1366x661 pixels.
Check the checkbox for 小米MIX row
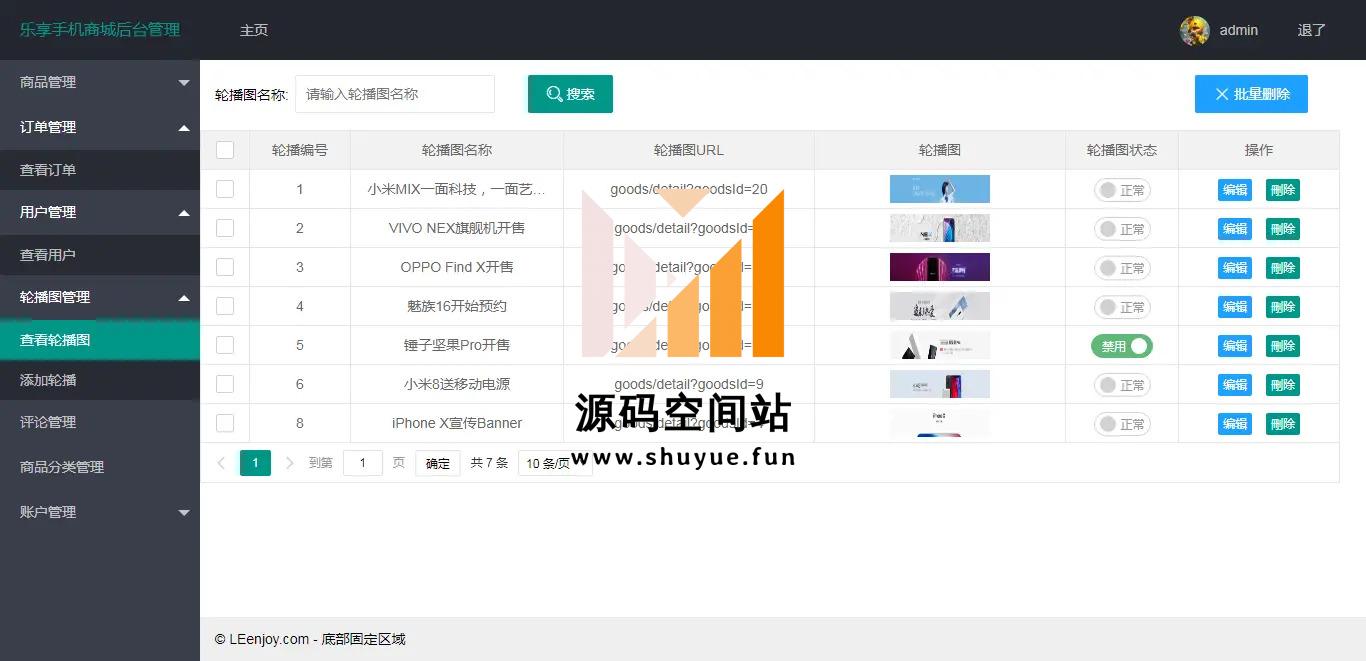click(225, 189)
